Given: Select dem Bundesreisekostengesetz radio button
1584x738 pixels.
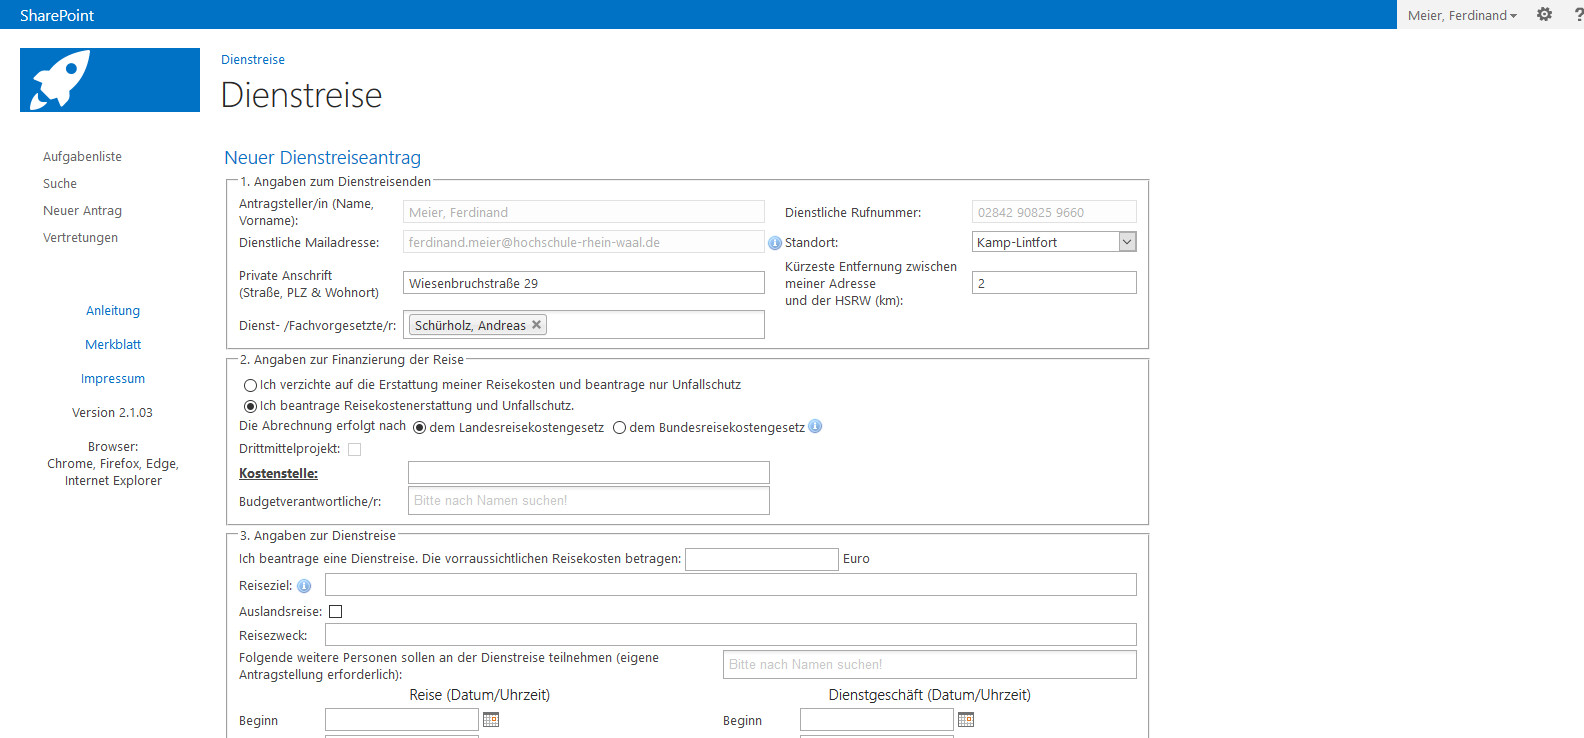Looking at the screenshot, I should point(620,428).
